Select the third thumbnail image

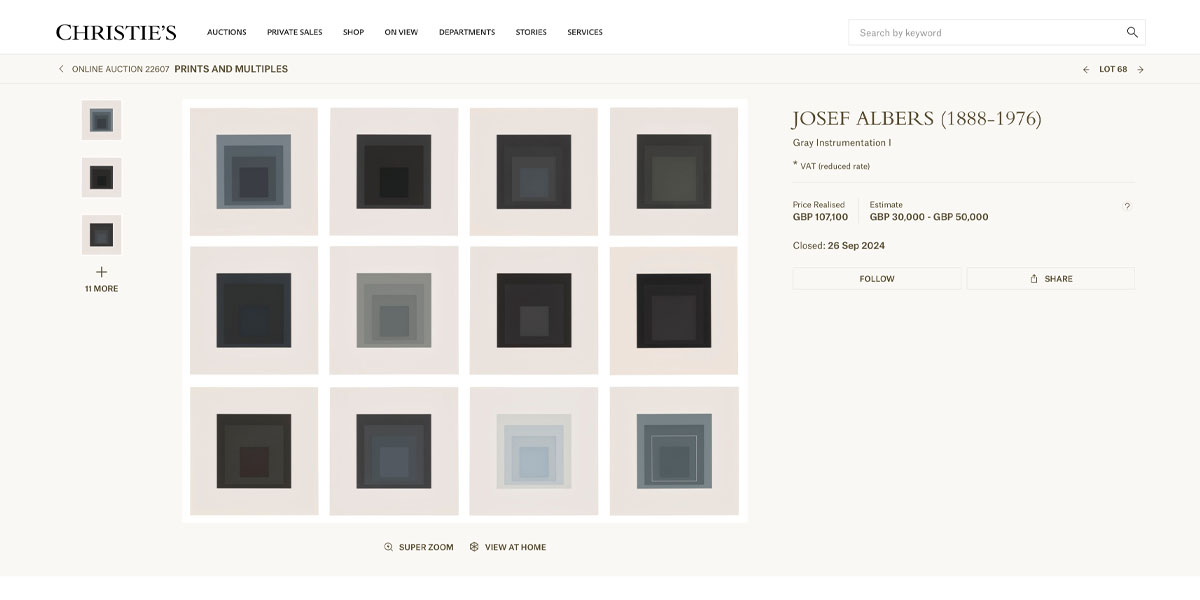(x=101, y=235)
